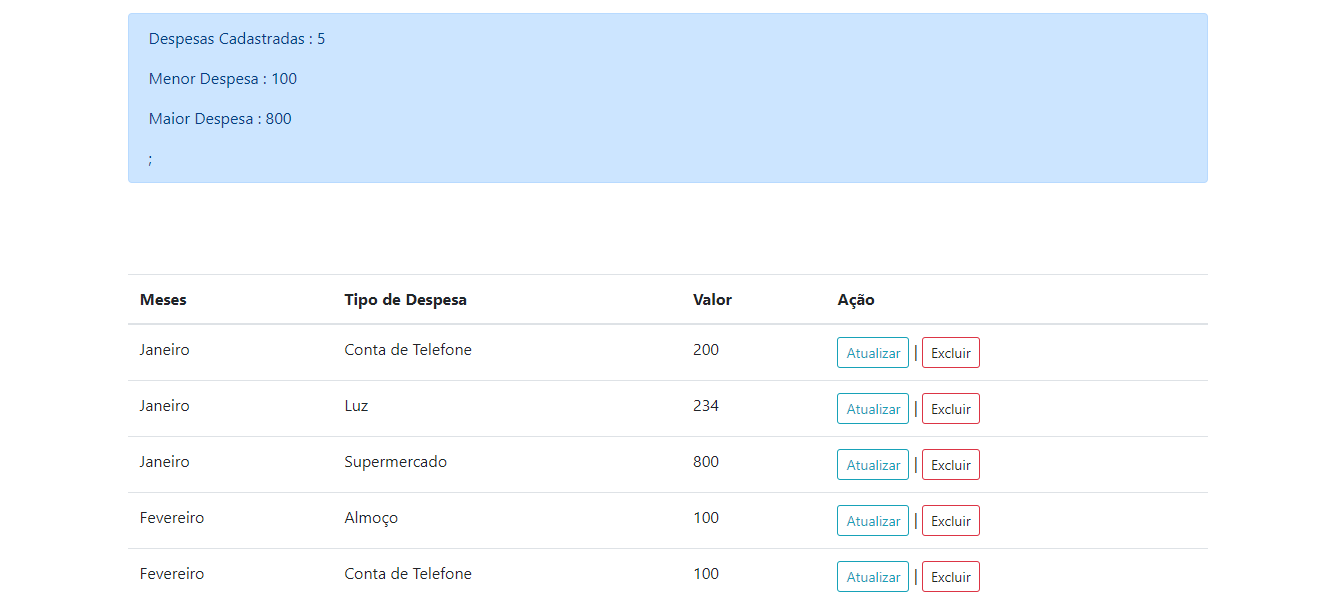
Task: Click the Ação column header
Action: pos(856,299)
